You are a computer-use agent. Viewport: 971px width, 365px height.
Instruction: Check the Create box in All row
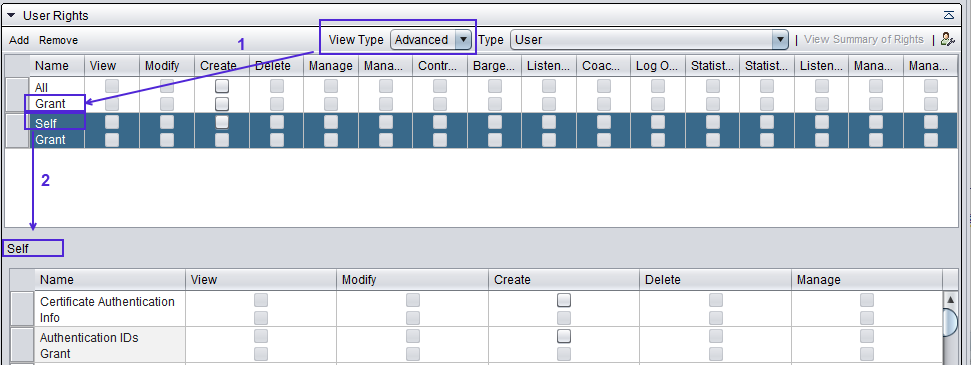point(222,86)
